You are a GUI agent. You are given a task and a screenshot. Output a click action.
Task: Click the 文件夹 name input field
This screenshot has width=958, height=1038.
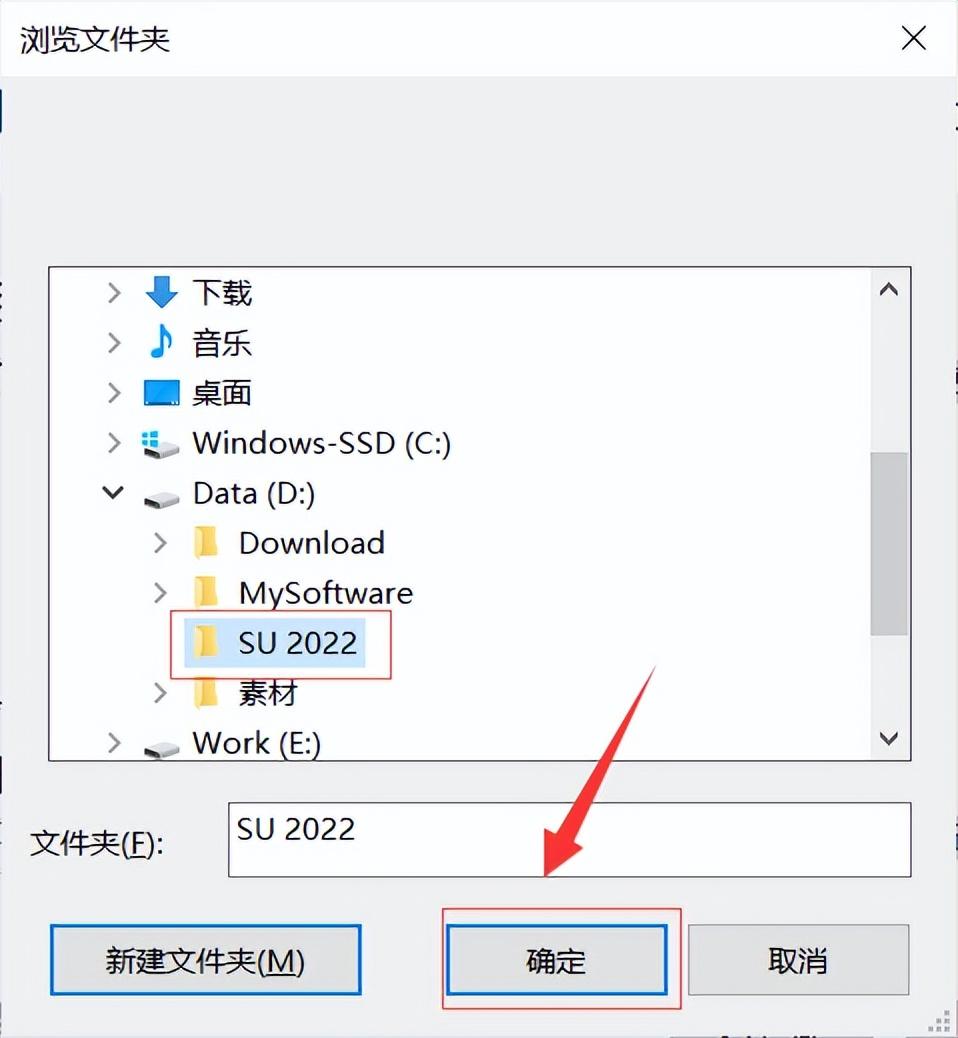point(569,839)
